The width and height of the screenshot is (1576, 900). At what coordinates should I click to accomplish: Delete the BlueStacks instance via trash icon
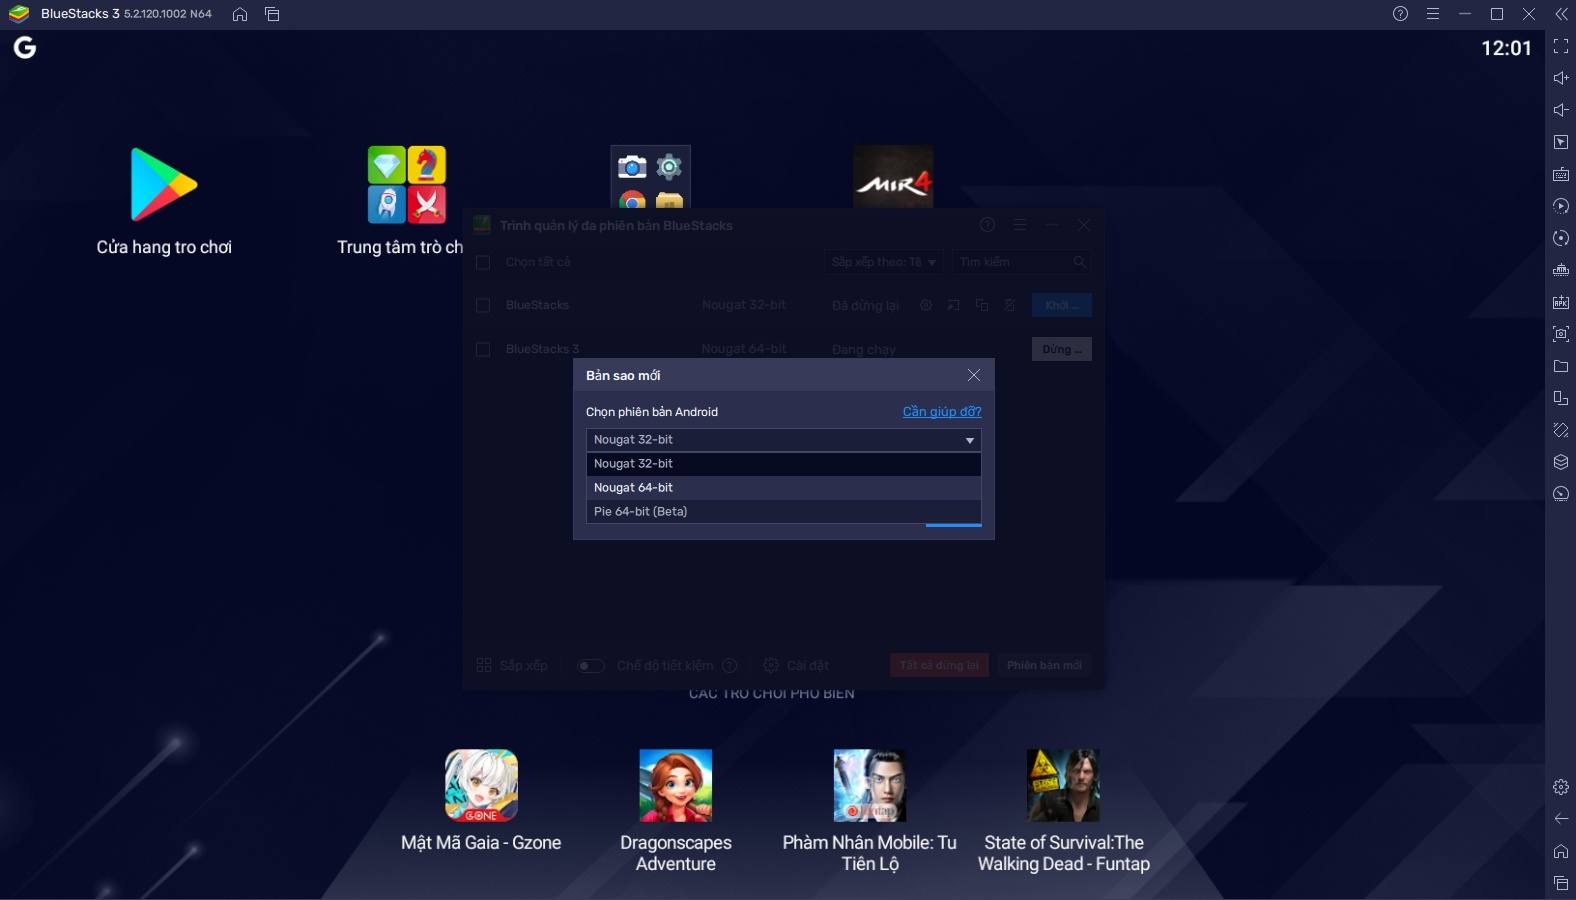(1010, 305)
